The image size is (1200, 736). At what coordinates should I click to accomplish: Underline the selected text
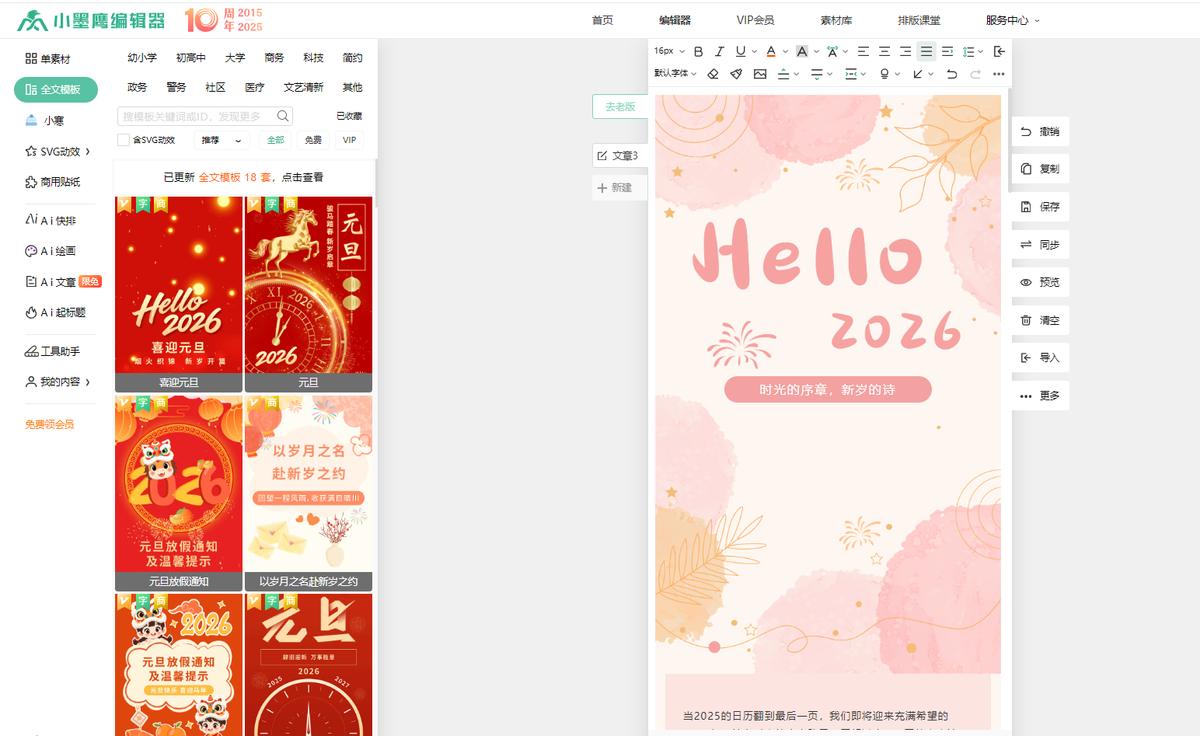(x=740, y=51)
